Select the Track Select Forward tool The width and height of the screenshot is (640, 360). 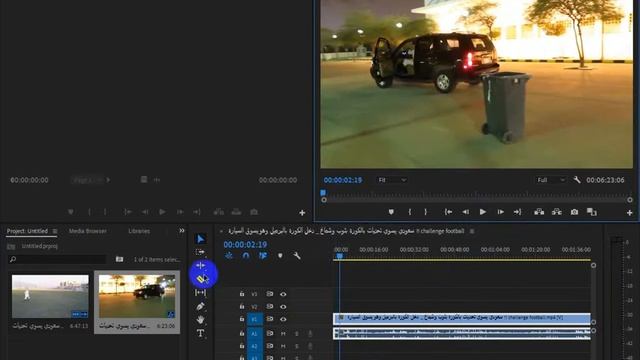point(200,252)
